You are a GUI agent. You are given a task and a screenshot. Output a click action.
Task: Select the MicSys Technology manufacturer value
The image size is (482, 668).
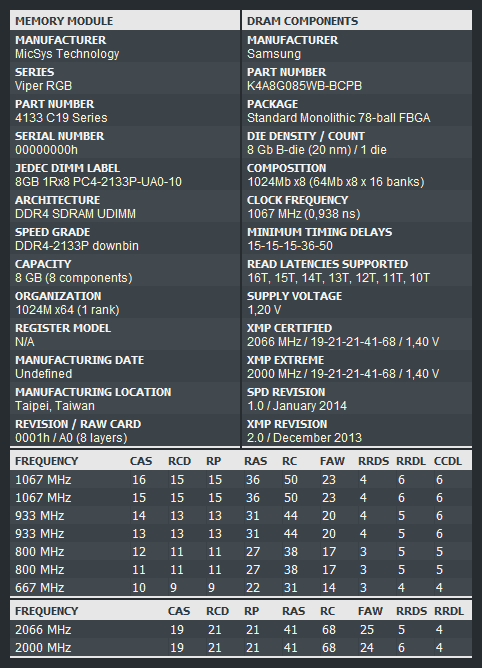pos(67,54)
